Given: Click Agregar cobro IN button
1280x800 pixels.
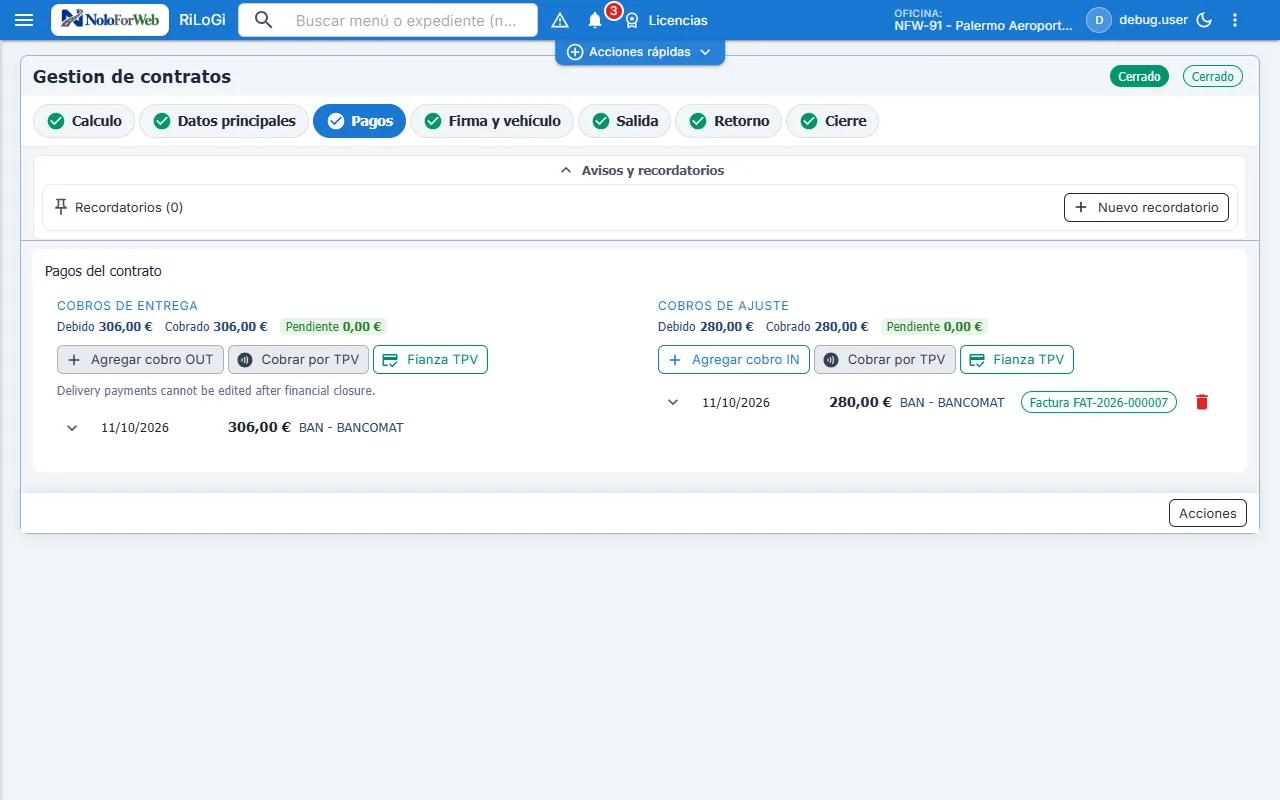Looking at the screenshot, I should coord(734,360).
